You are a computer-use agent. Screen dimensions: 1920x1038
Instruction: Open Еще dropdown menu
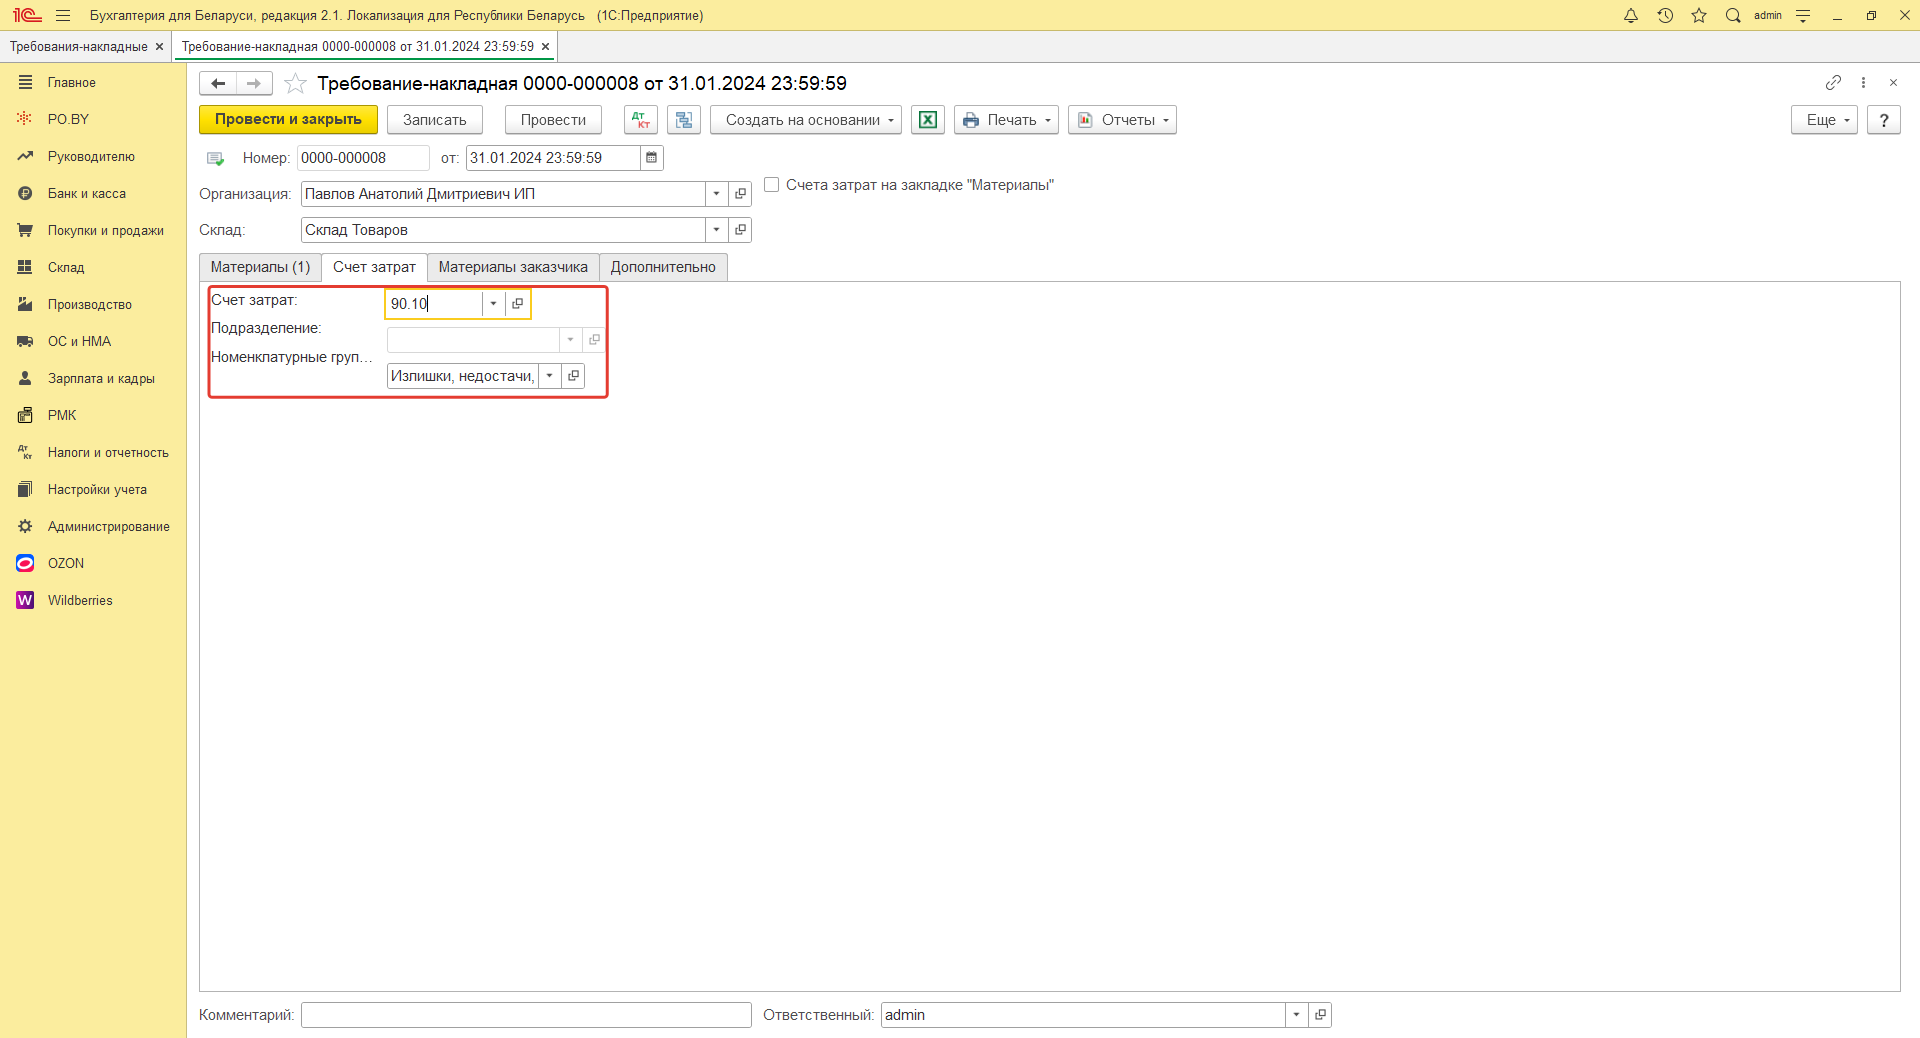(x=1824, y=120)
